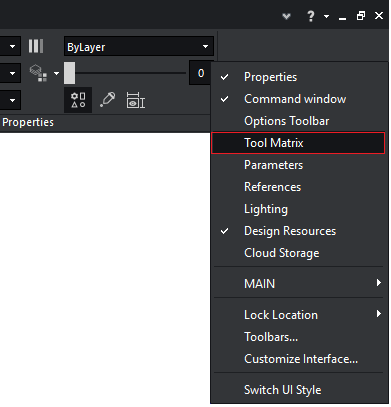Click the lineweight bars icon

36,46
